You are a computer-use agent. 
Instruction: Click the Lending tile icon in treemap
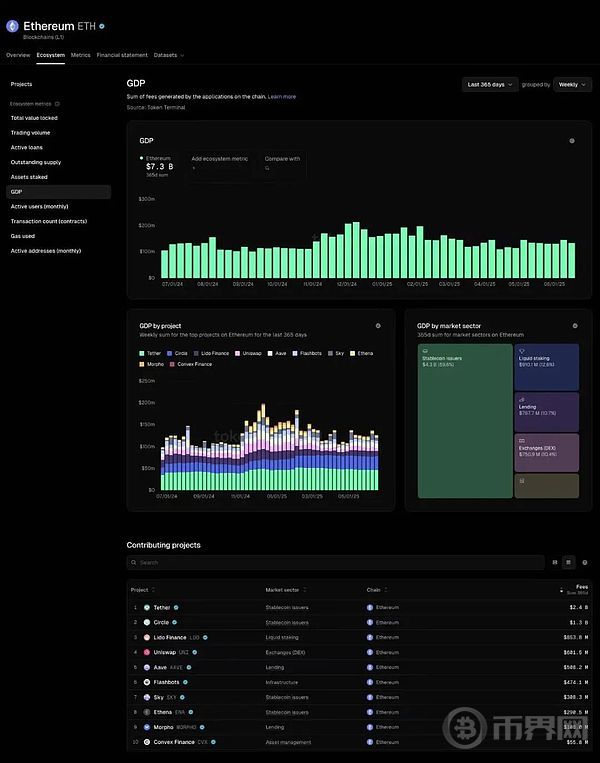coord(522,400)
